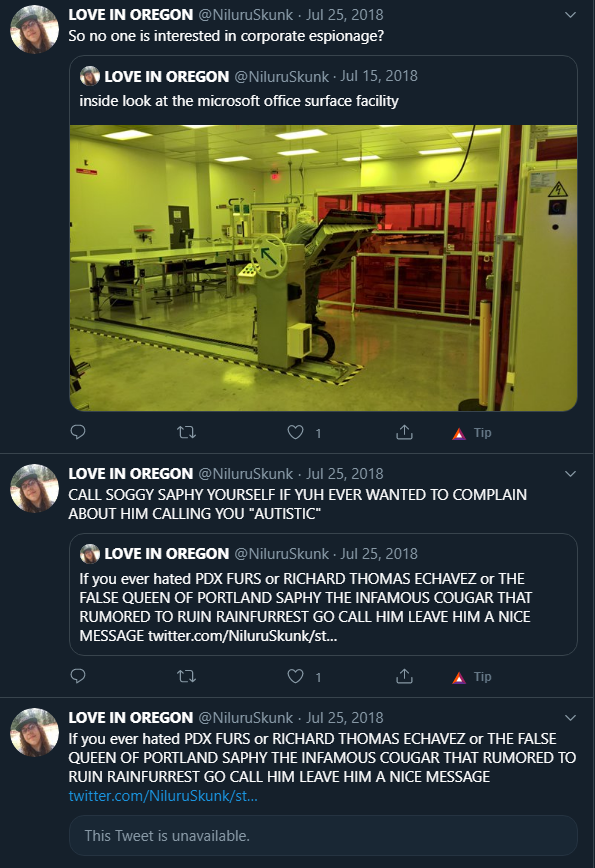Tip the author of the espionage tweet
Image resolution: width=595 pixels, height=868 pixels.
[x=472, y=433]
